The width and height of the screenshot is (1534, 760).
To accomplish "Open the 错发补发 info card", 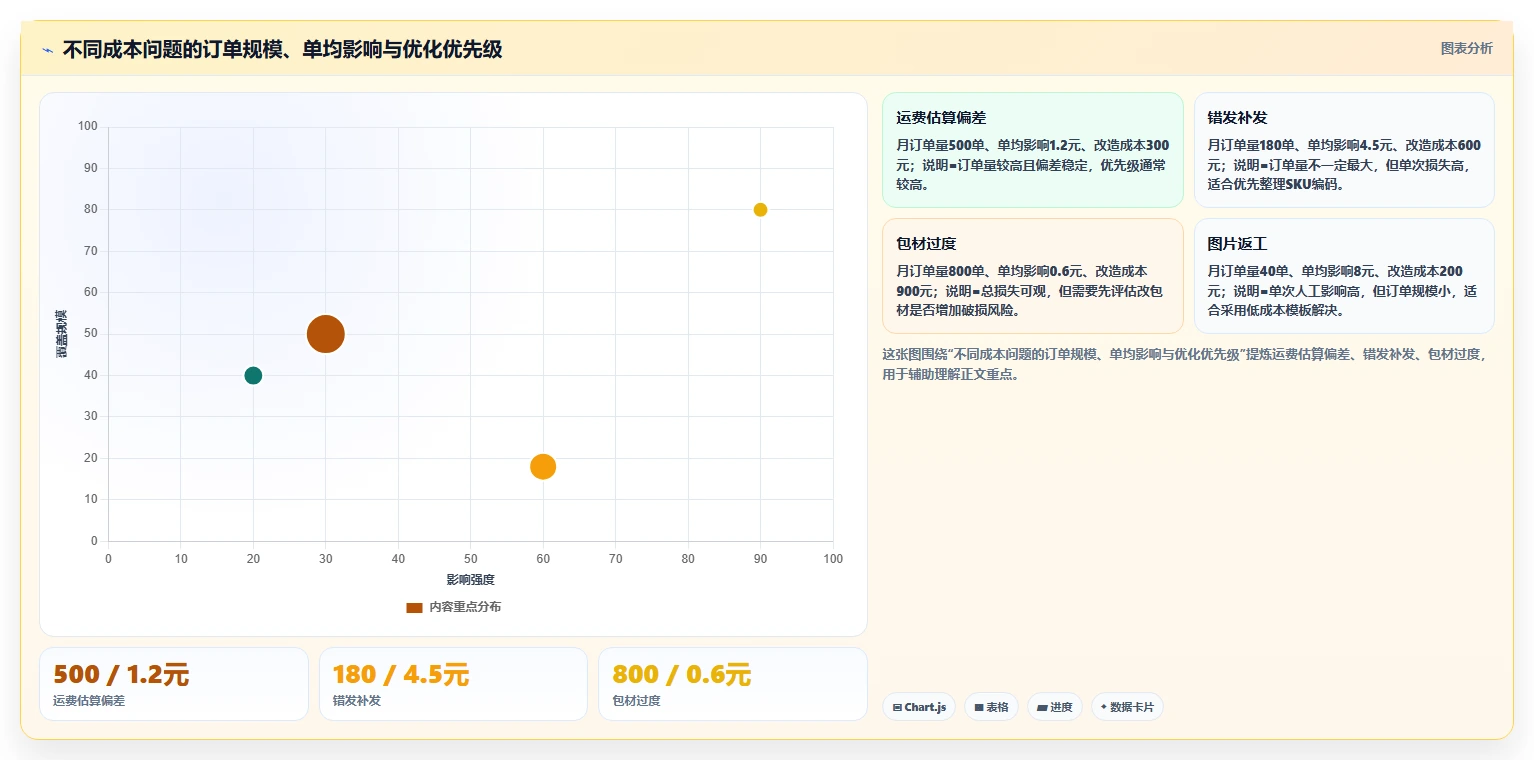I will pos(1344,150).
